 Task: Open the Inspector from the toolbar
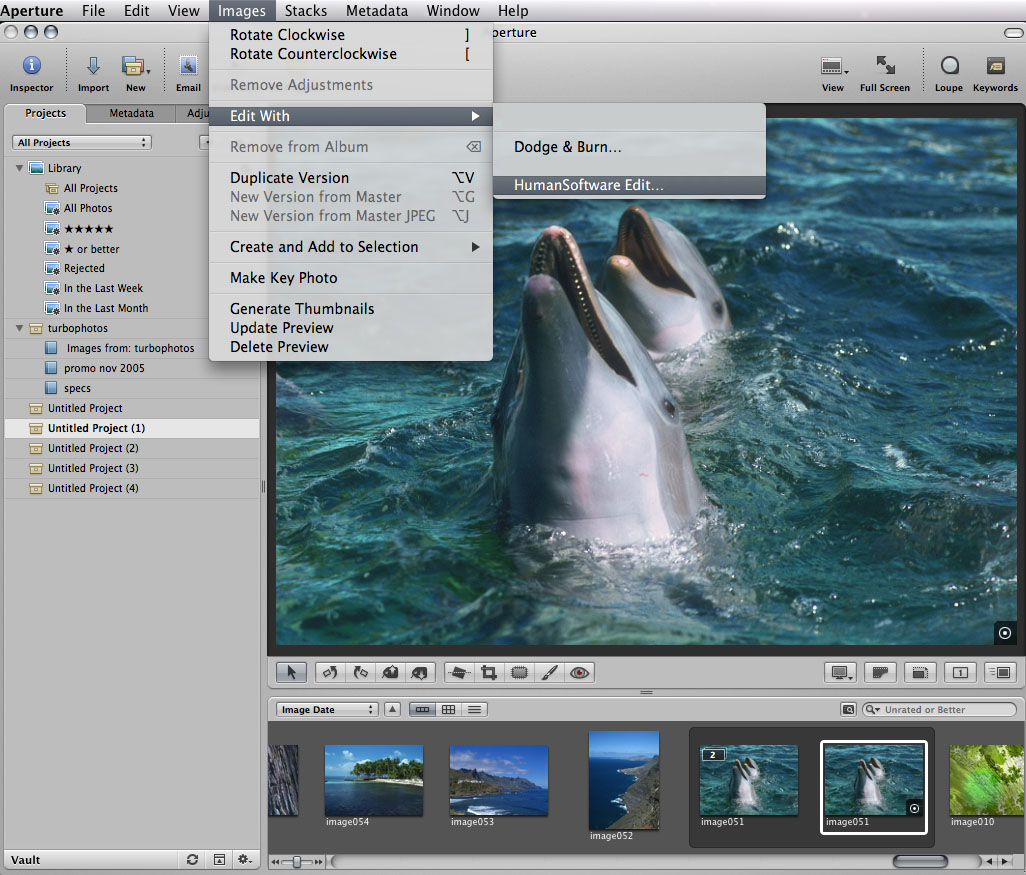pyautogui.click(x=31, y=67)
